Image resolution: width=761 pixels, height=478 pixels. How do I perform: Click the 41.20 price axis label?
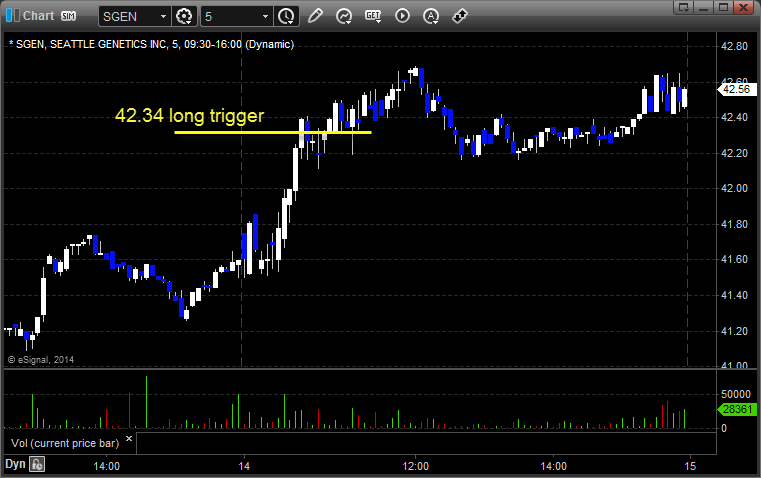[734, 331]
